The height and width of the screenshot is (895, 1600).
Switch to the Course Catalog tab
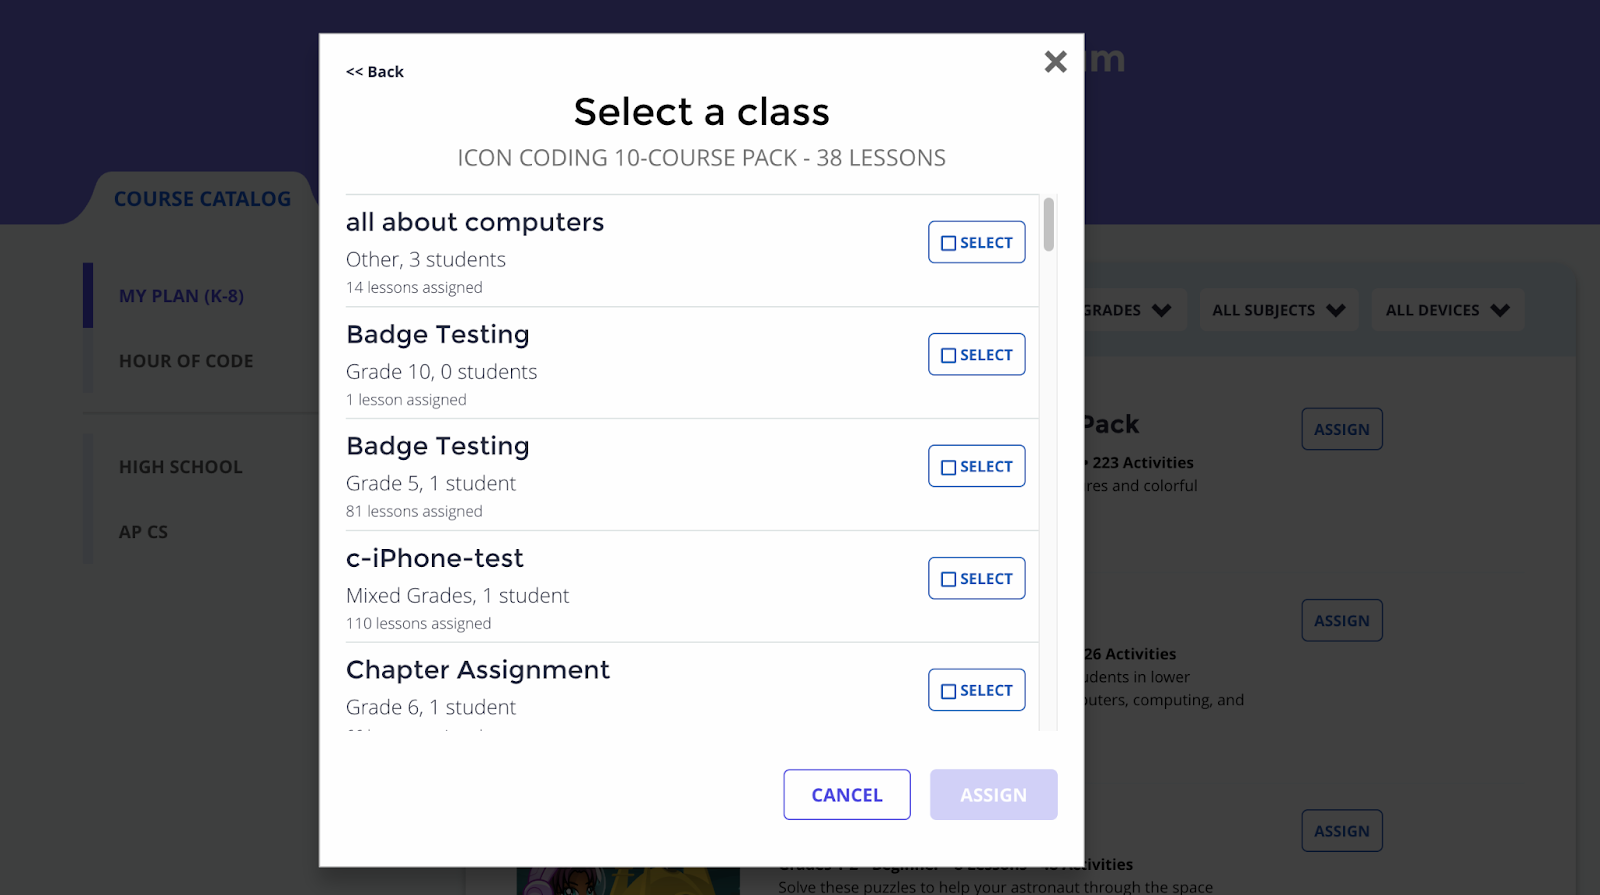click(202, 199)
